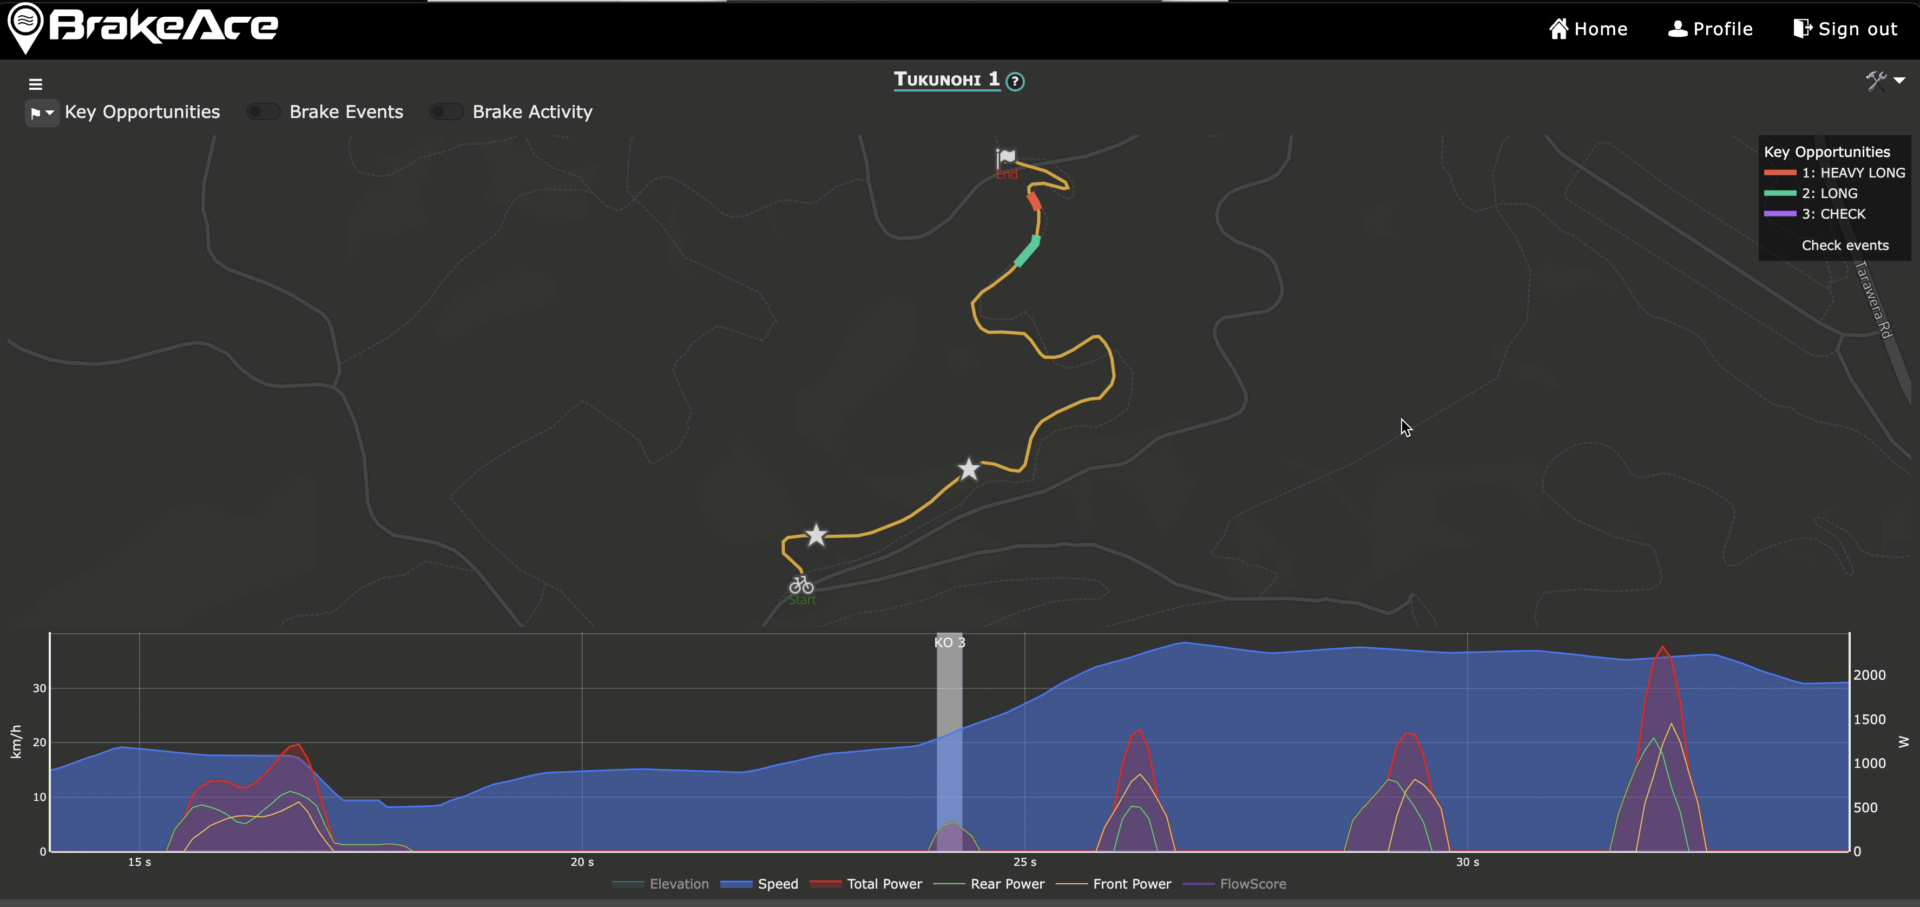Open the hamburger menu icon
The image size is (1920, 907).
tap(36, 84)
